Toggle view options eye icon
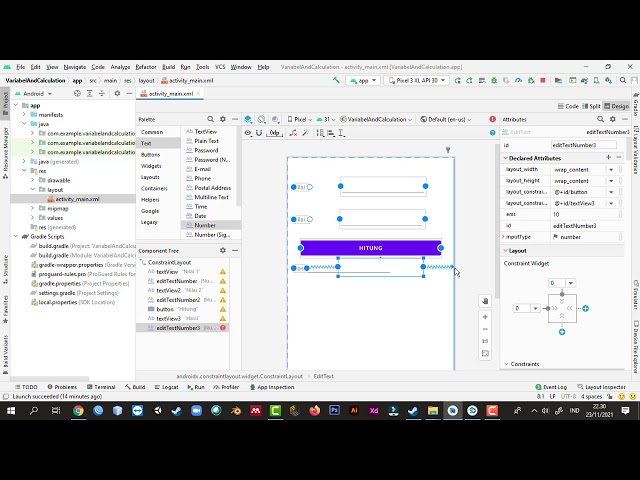 (247, 133)
